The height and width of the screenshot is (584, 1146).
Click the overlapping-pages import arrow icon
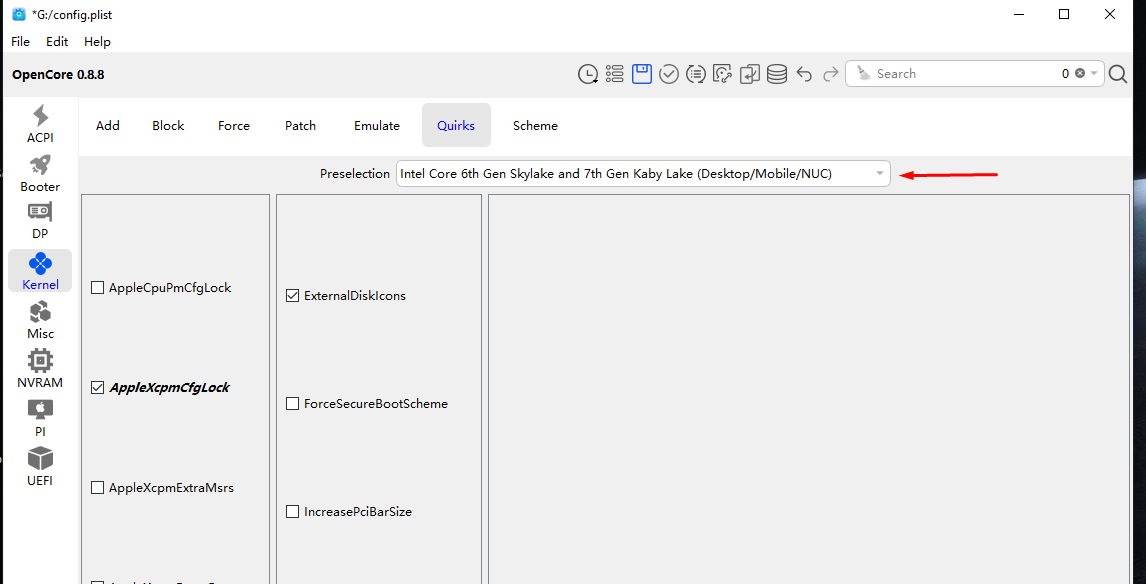coord(750,74)
